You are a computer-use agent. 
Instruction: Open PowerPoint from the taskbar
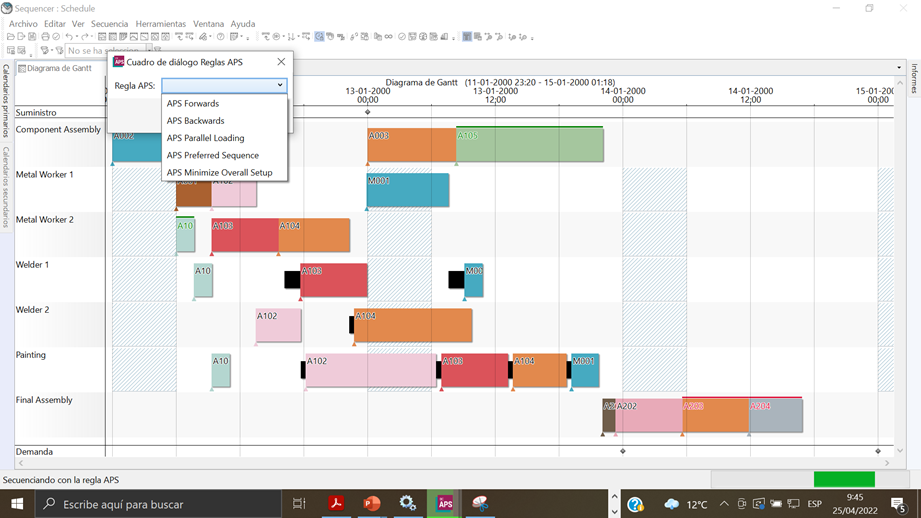point(372,503)
